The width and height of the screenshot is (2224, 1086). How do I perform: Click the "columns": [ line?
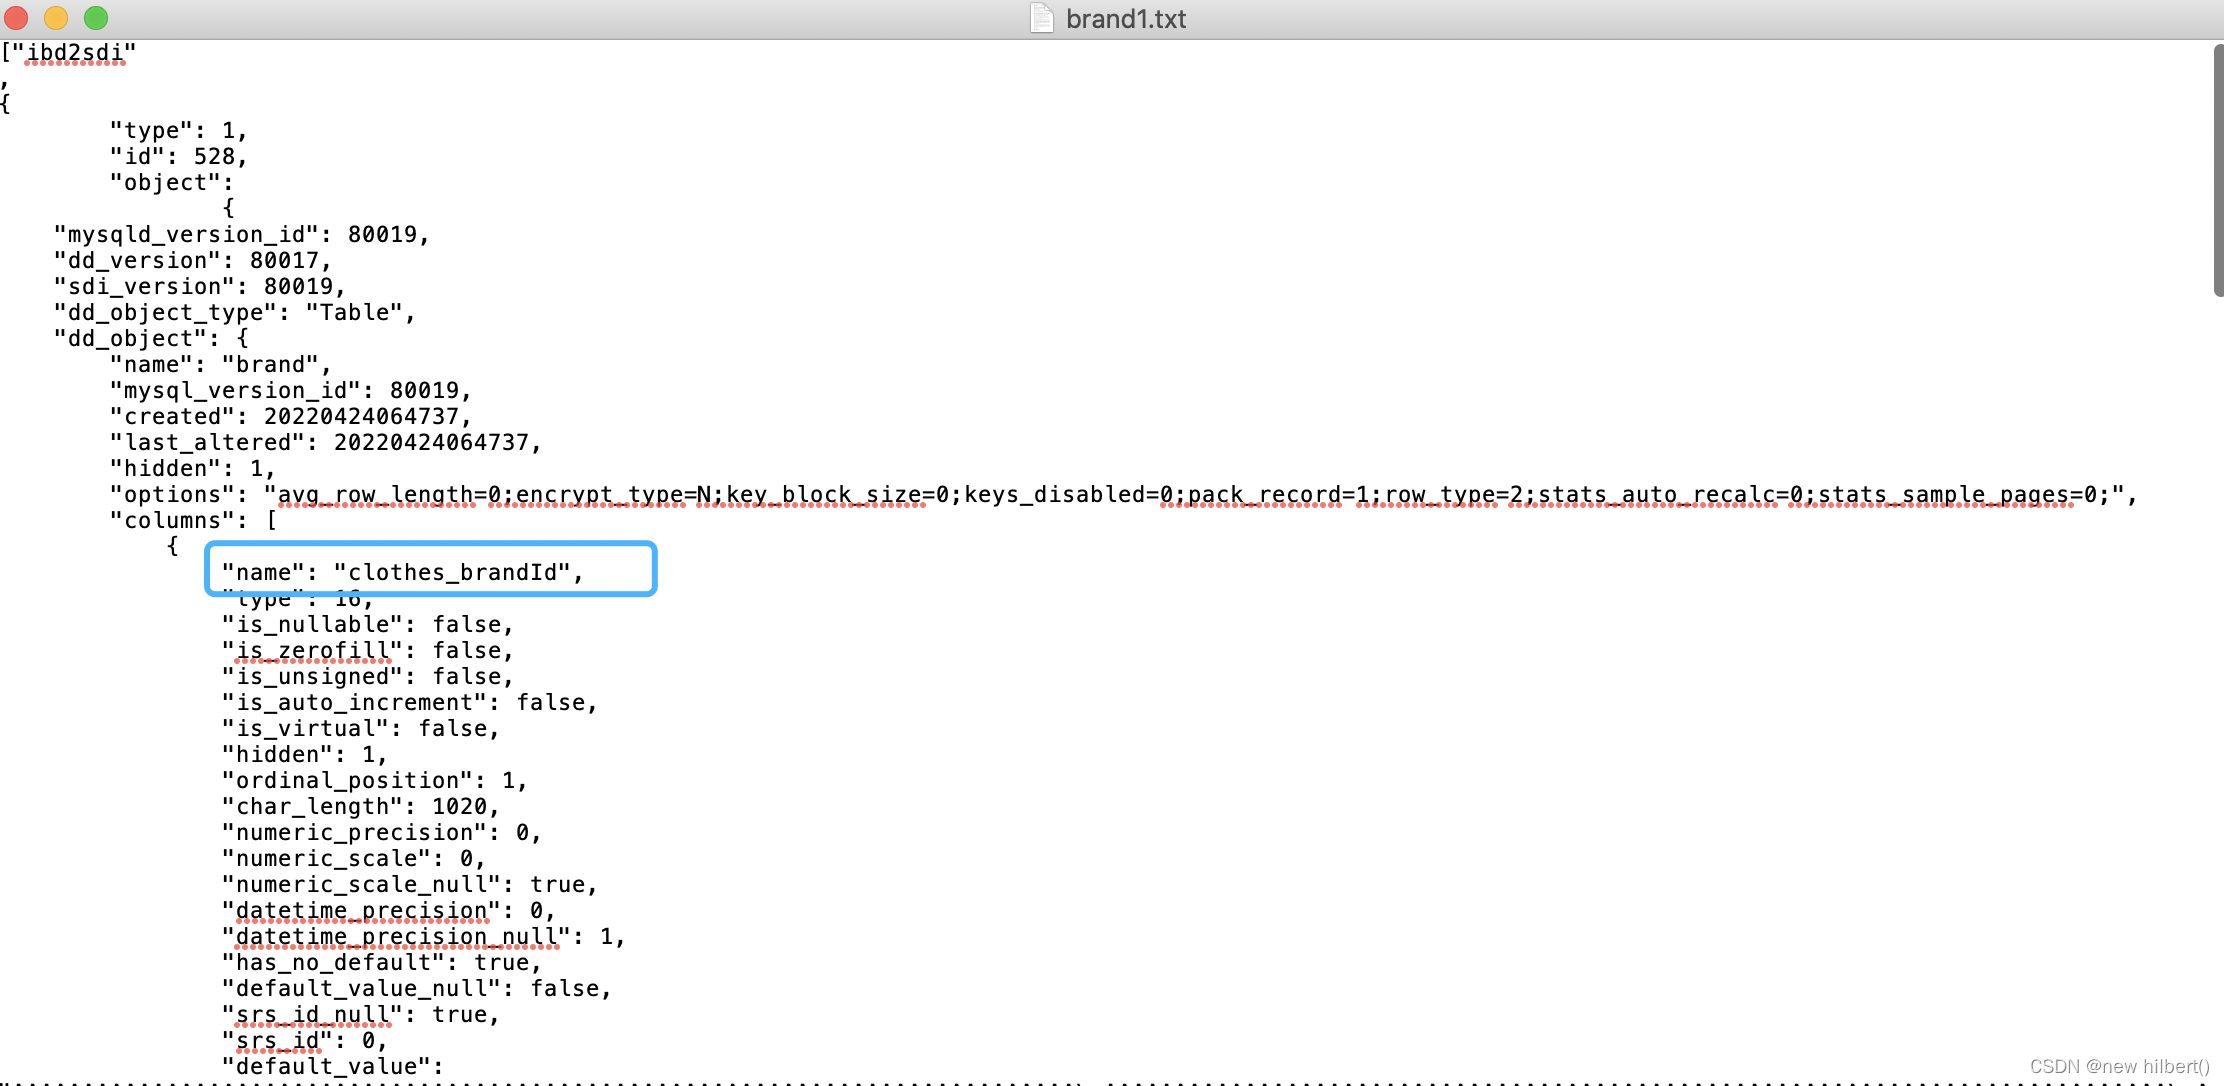click(x=193, y=520)
